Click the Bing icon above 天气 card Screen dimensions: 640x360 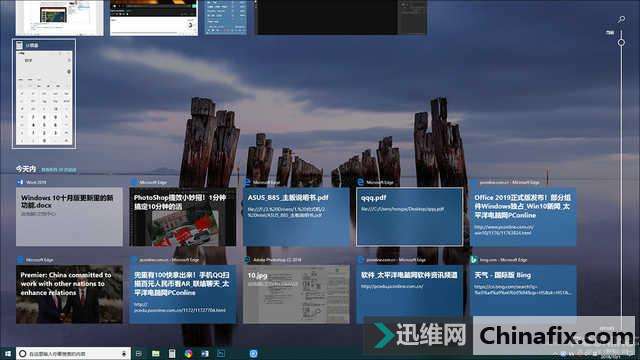pos(474,260)
